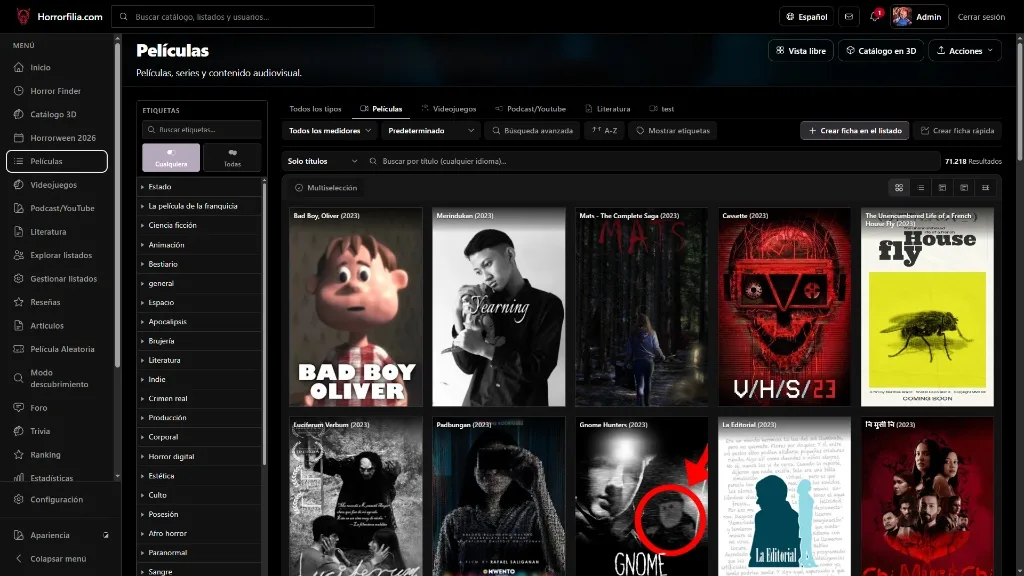Toggle Mostrar etiquetas
1024x576 pixels.
point(673,131)
